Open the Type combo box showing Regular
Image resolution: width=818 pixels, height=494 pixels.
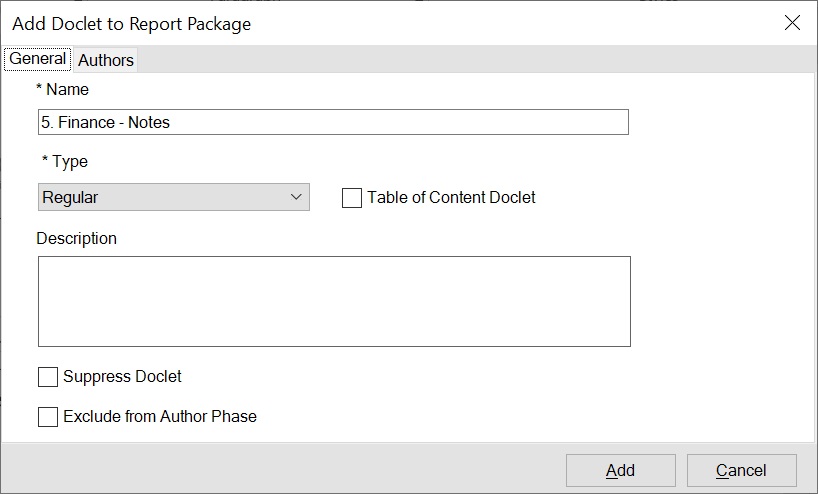tap(173, 197)
